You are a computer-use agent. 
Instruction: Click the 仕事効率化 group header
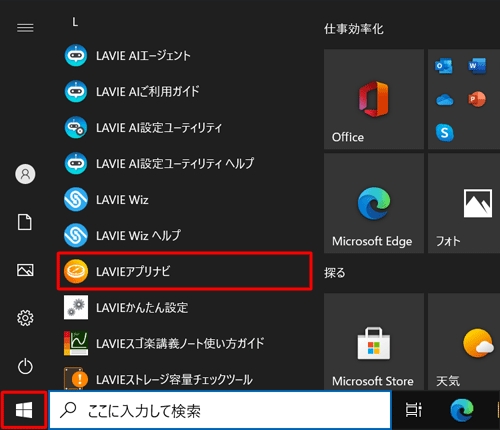[x=354, y=29]
